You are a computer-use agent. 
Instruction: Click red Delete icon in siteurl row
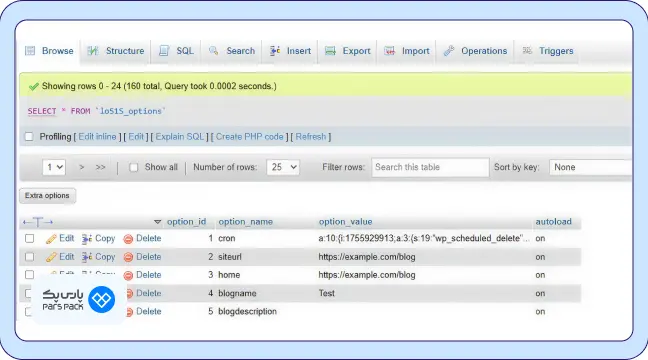pyautogui.click(x=128, y=257)
